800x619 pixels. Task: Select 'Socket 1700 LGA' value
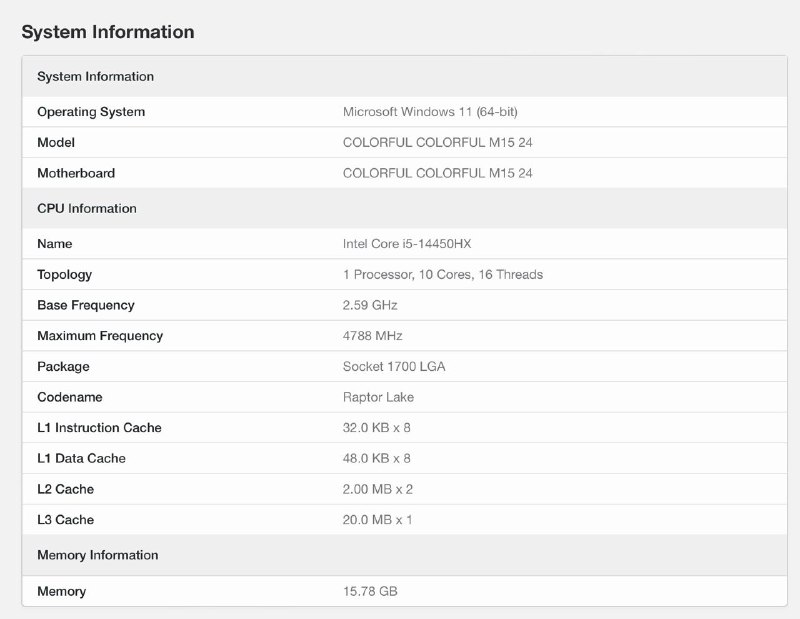click(394, 366)
